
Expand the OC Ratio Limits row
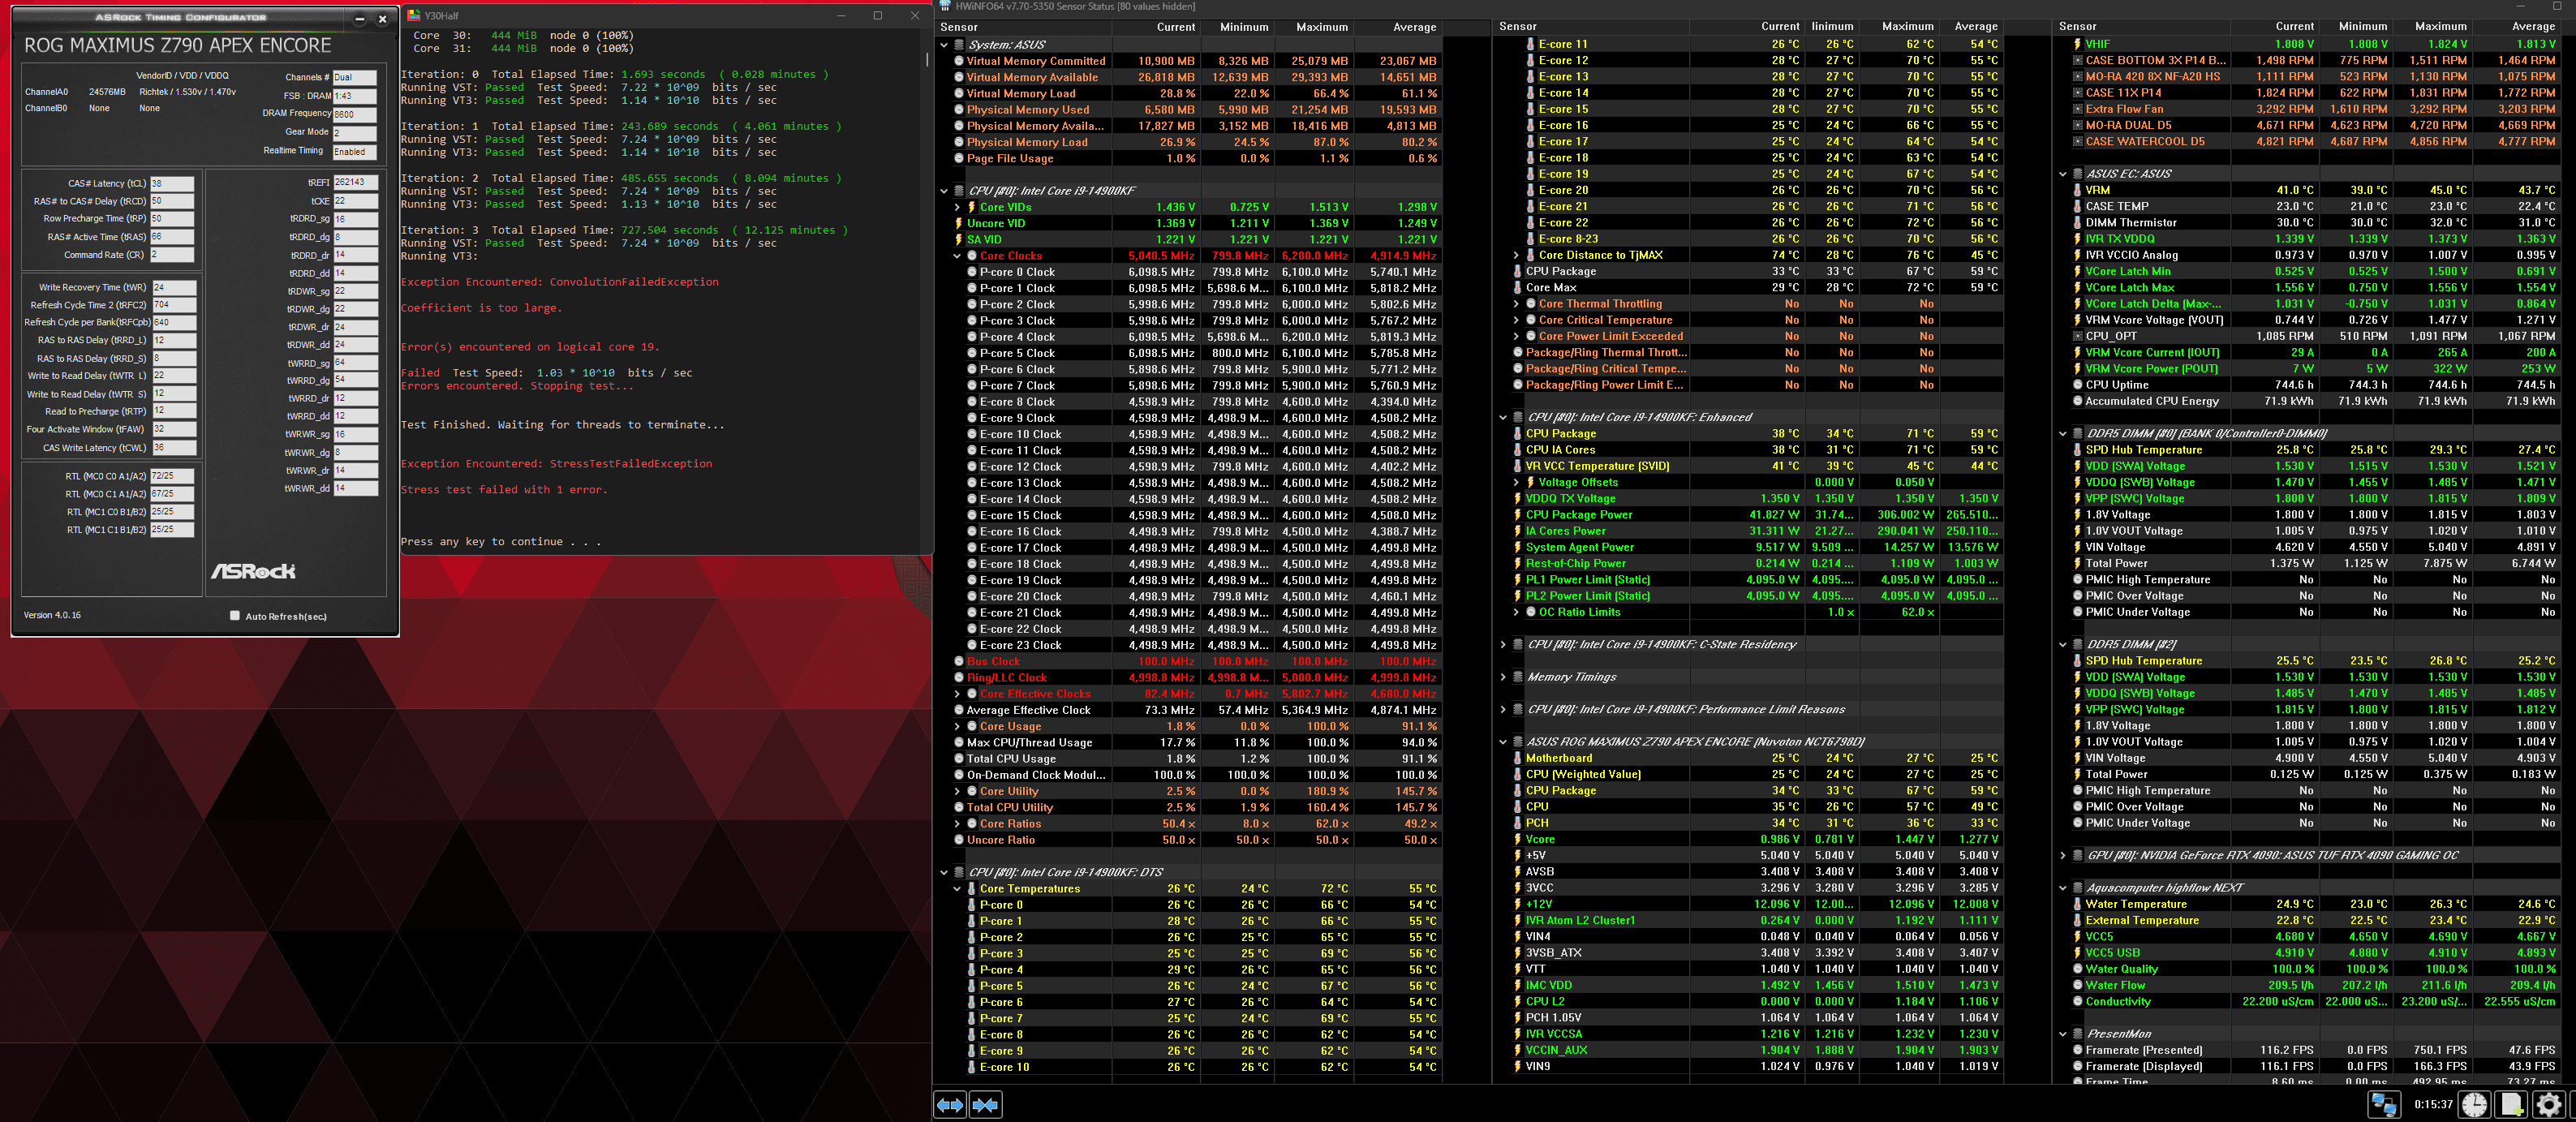click(1516, 612)
